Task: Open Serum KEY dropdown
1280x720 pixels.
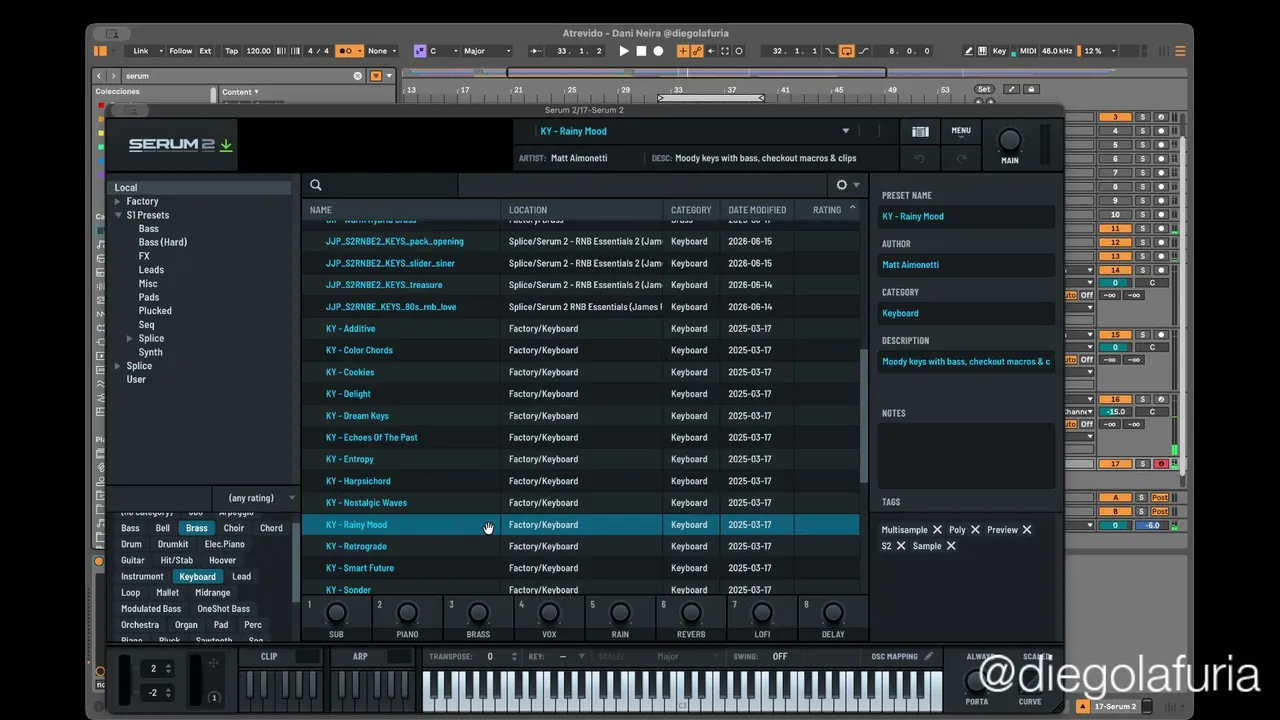Action: tap(563, 657)
